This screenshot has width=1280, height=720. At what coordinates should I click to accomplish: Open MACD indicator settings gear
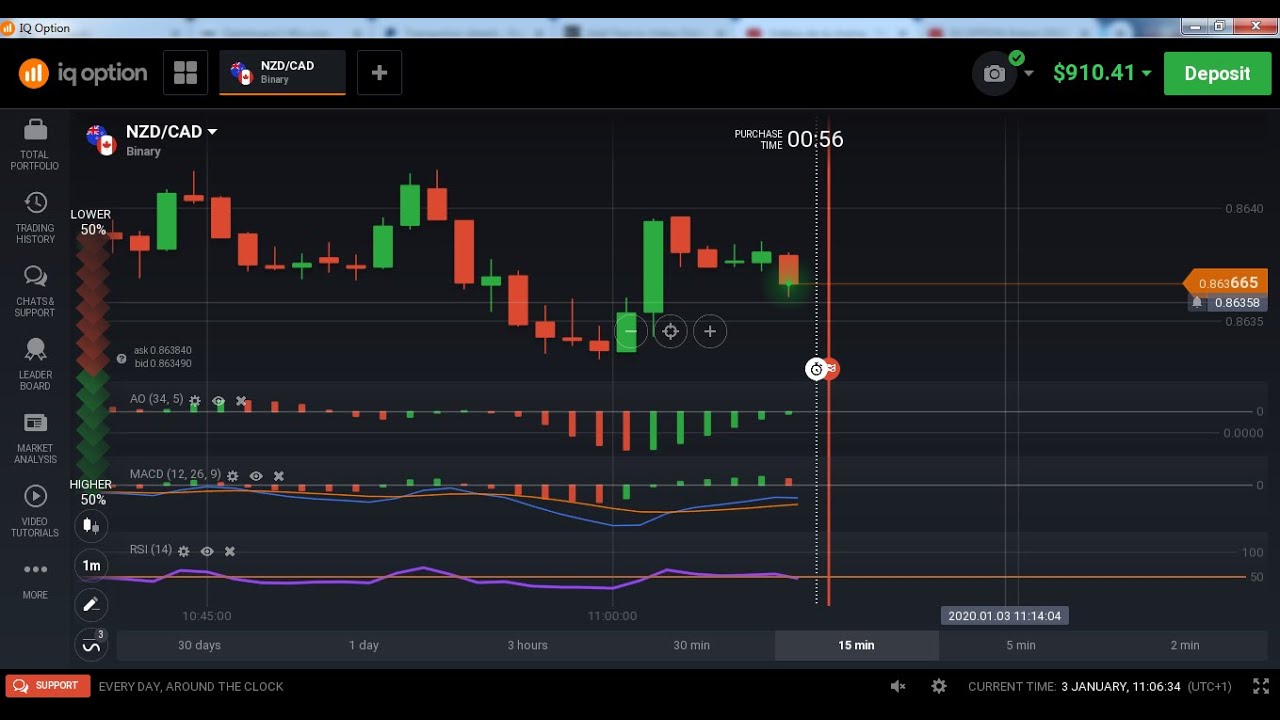(233, 477)
